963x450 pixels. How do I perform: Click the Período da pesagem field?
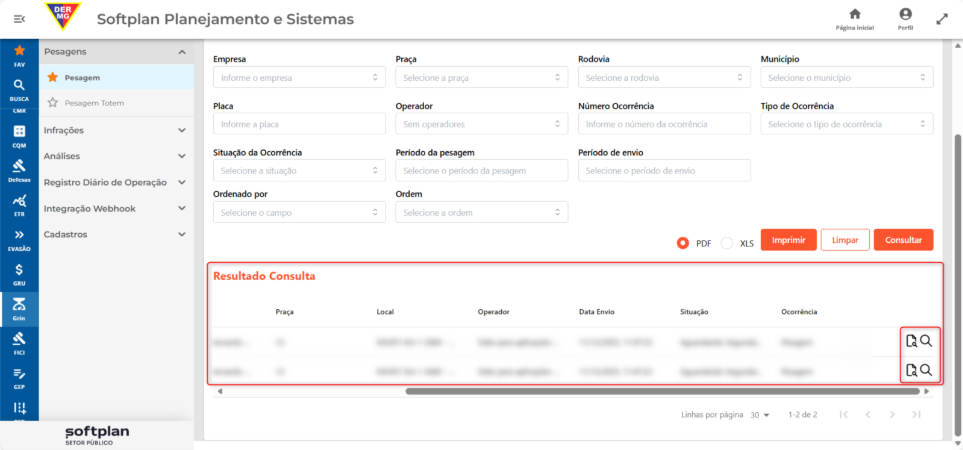coord(482,171)
